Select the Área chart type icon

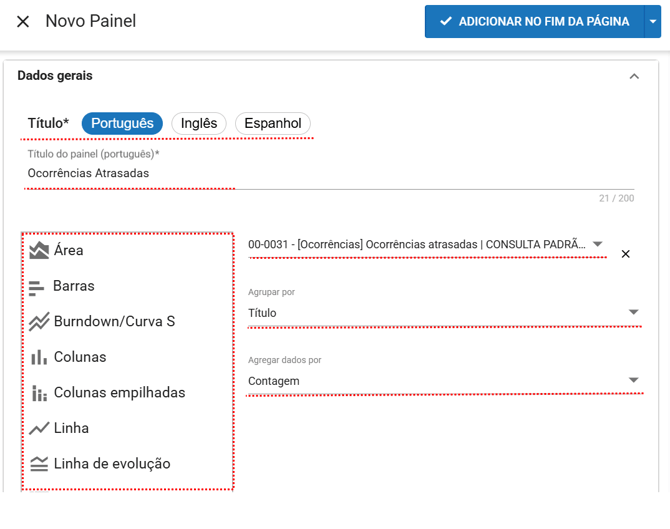point(39,250)
